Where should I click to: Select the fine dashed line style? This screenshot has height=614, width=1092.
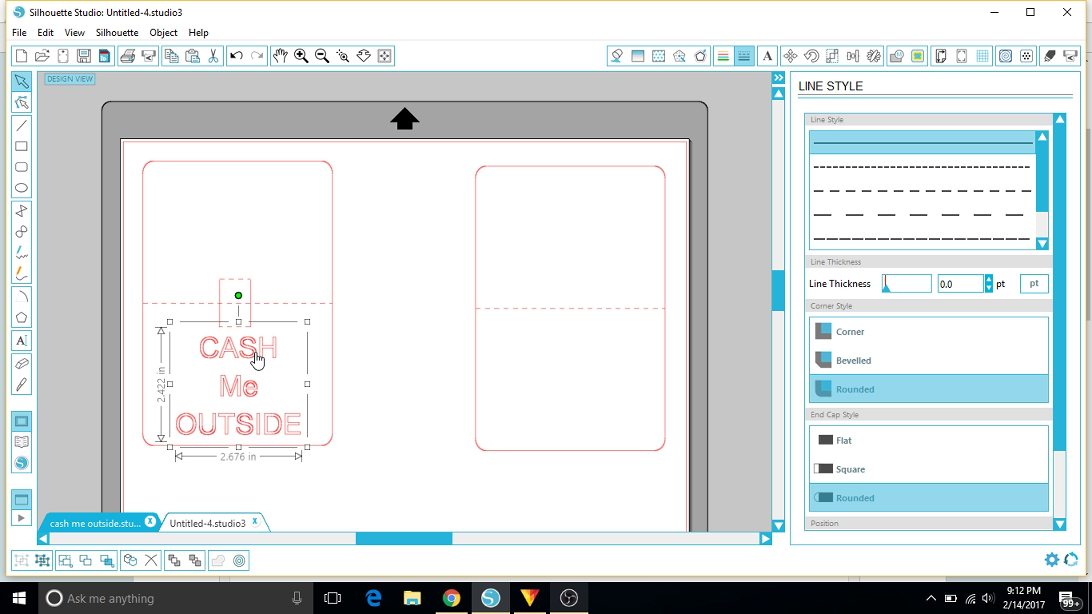[923, 167]
